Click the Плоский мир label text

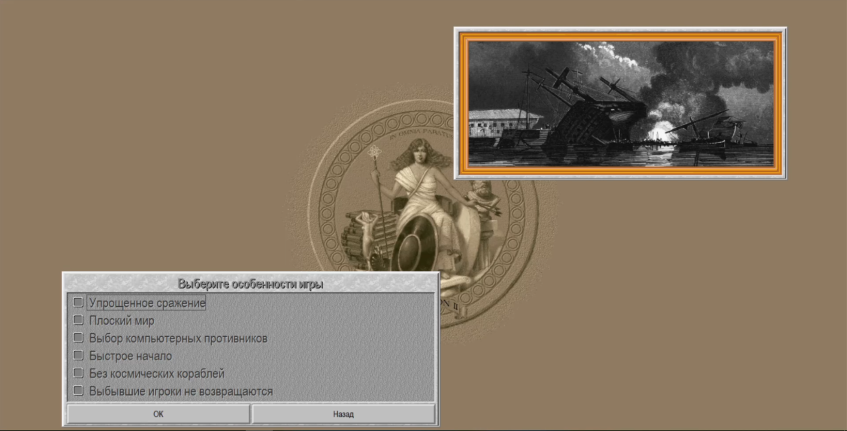[x=122, y=321]
